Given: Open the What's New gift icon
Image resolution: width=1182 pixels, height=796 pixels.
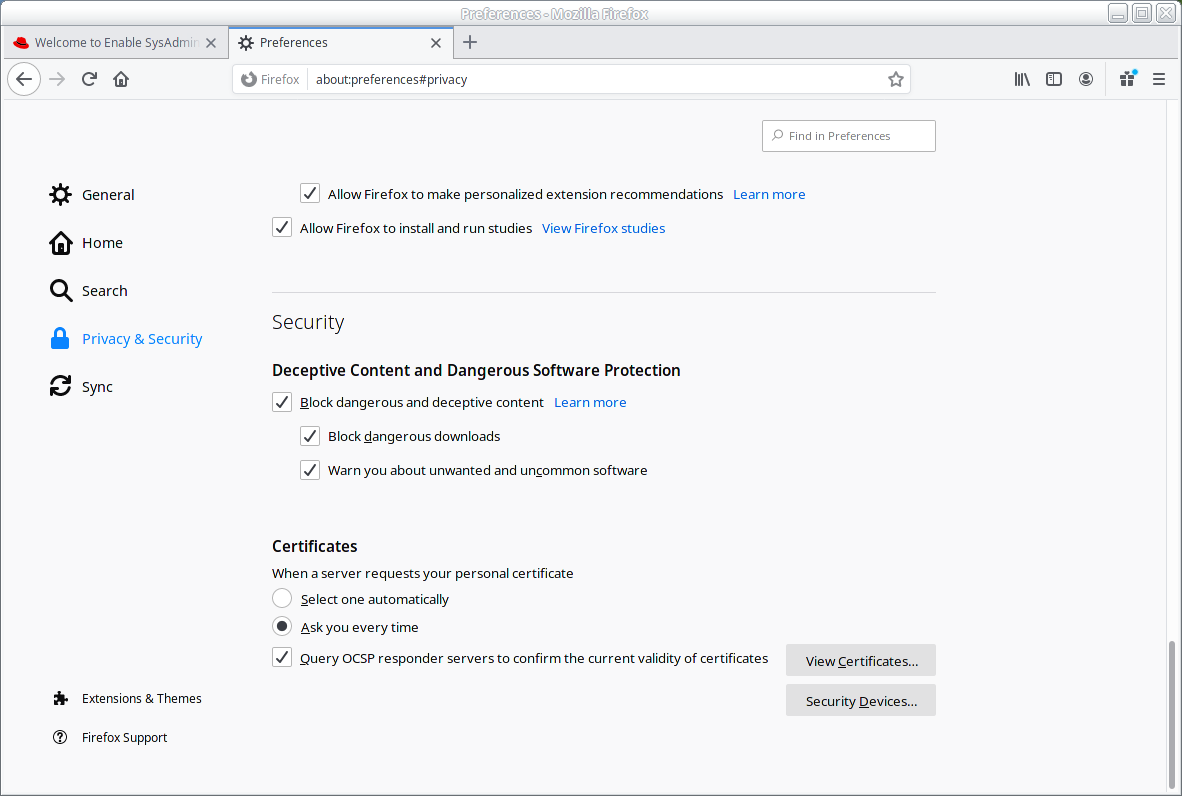Looking at the screenshot, I should coord(1127,79).
